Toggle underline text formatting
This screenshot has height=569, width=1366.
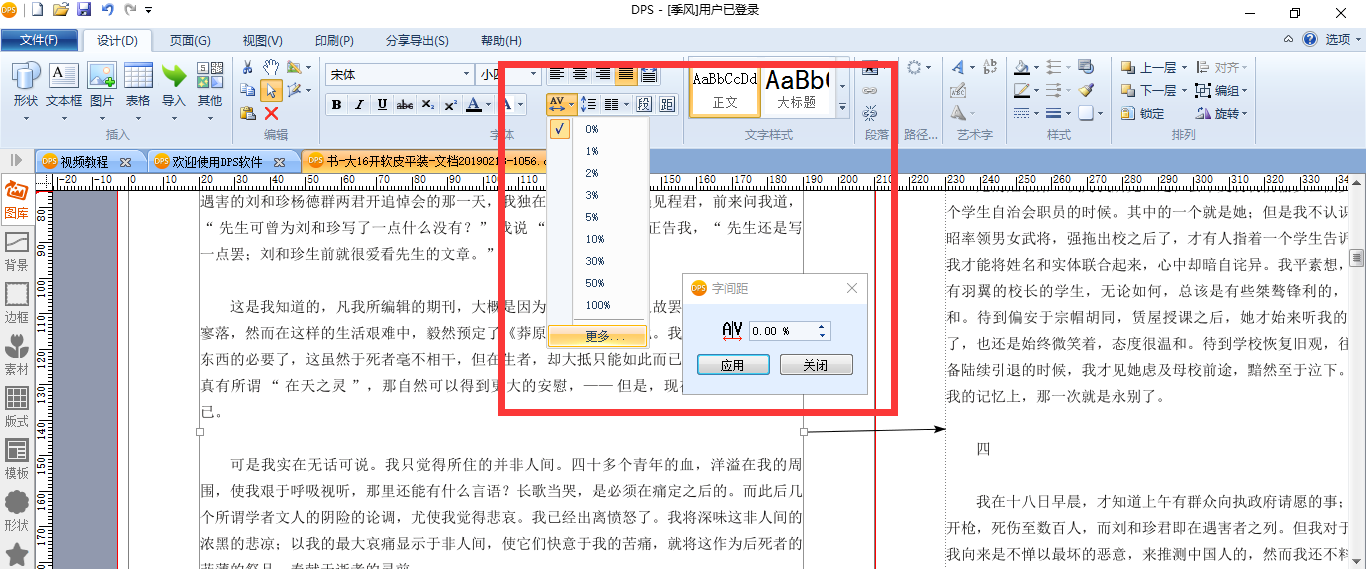click(x=382, y=104)
